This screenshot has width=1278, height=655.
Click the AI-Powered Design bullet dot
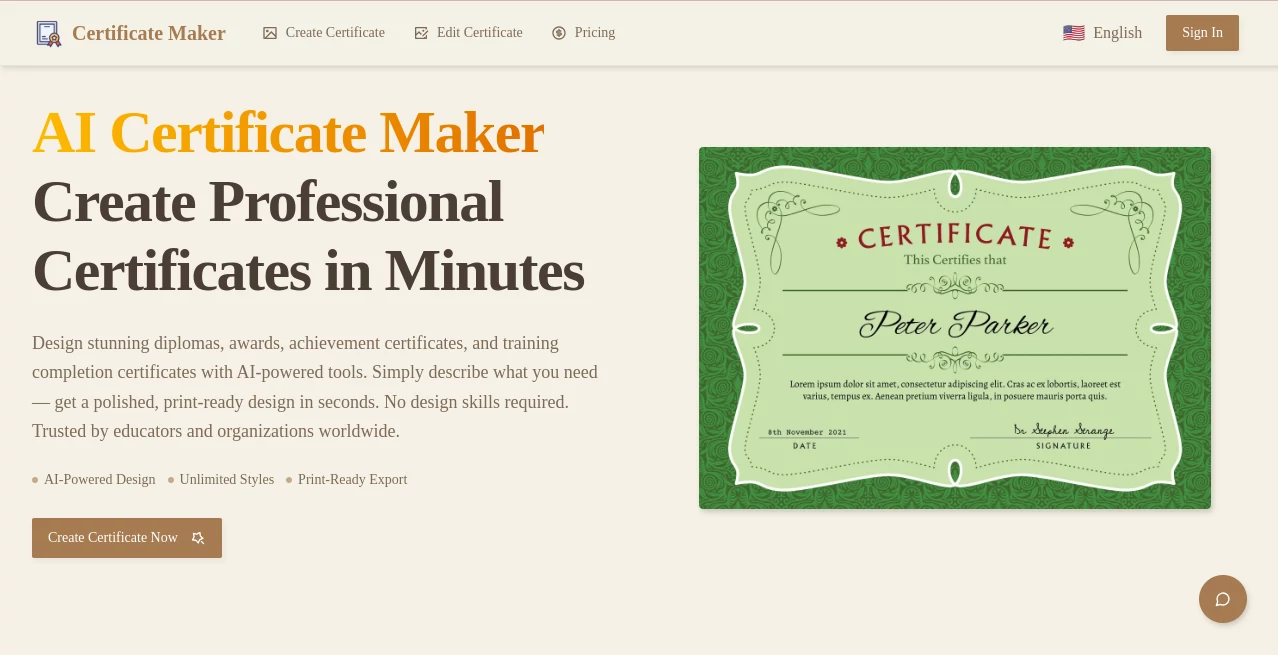(35, 480)
